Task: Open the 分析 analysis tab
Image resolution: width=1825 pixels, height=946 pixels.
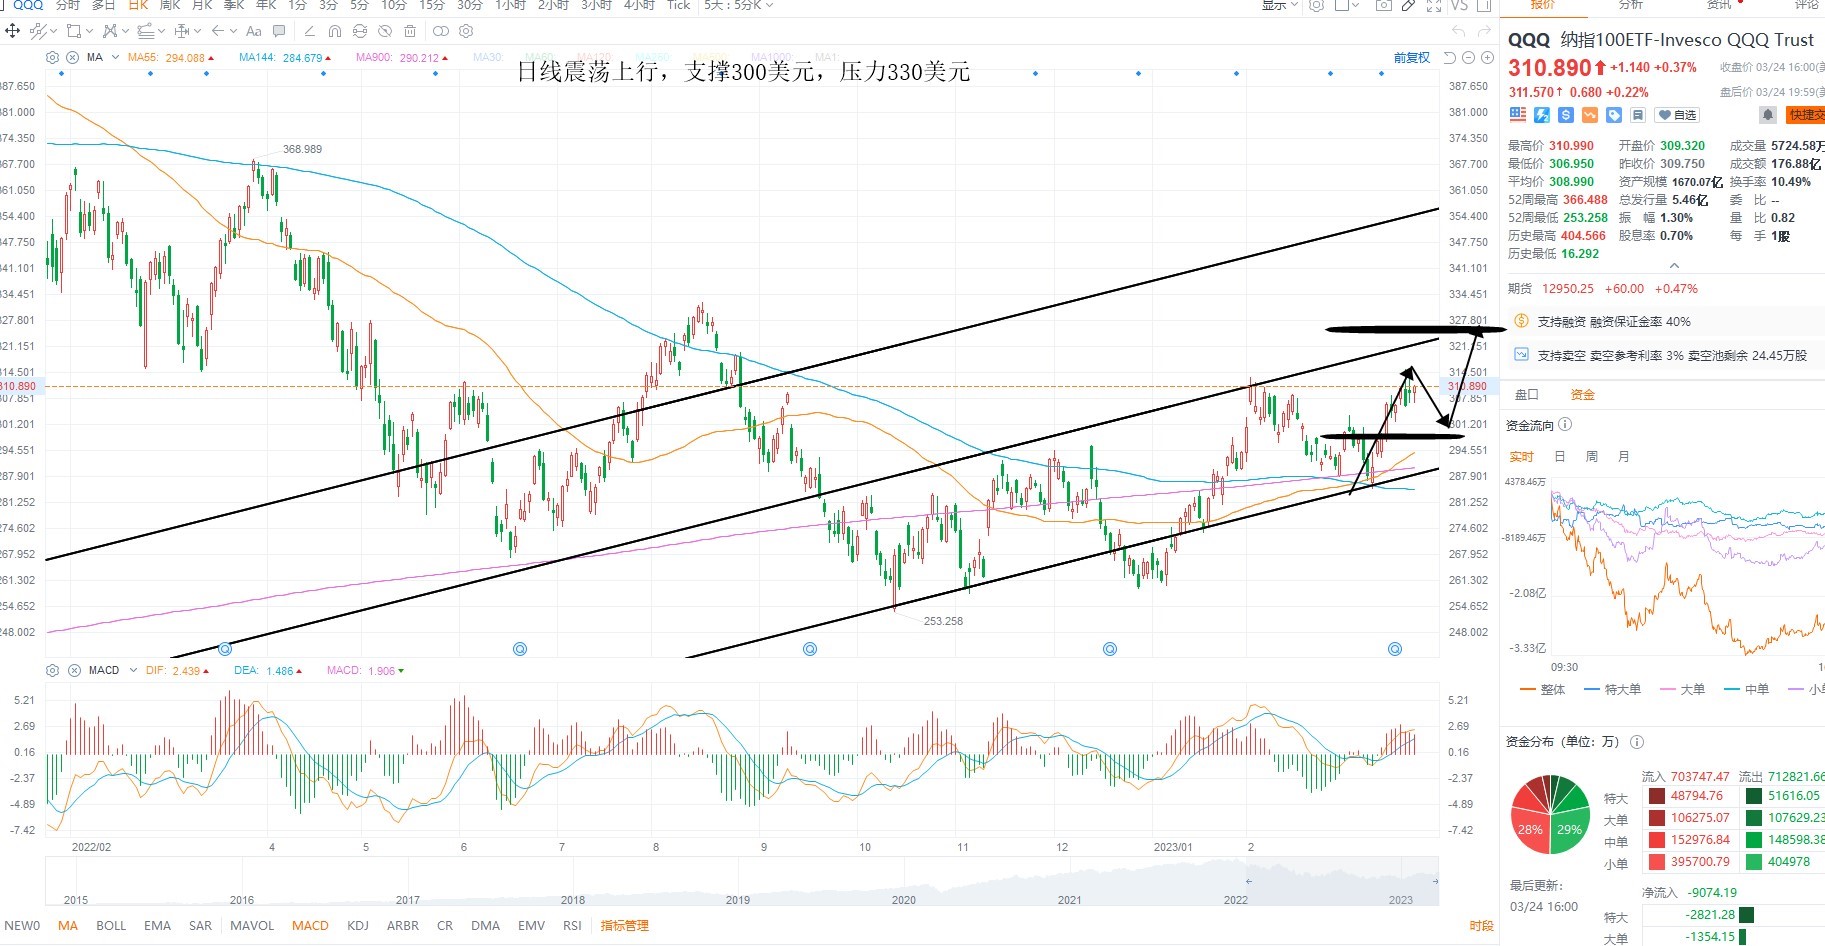Action: pyautogui.click(x=1630, y=5)
